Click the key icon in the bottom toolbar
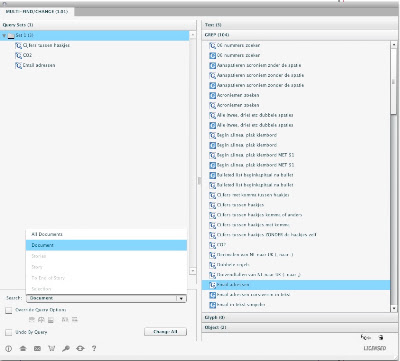This screenshot has height=361, width=400. pos(66,348)
